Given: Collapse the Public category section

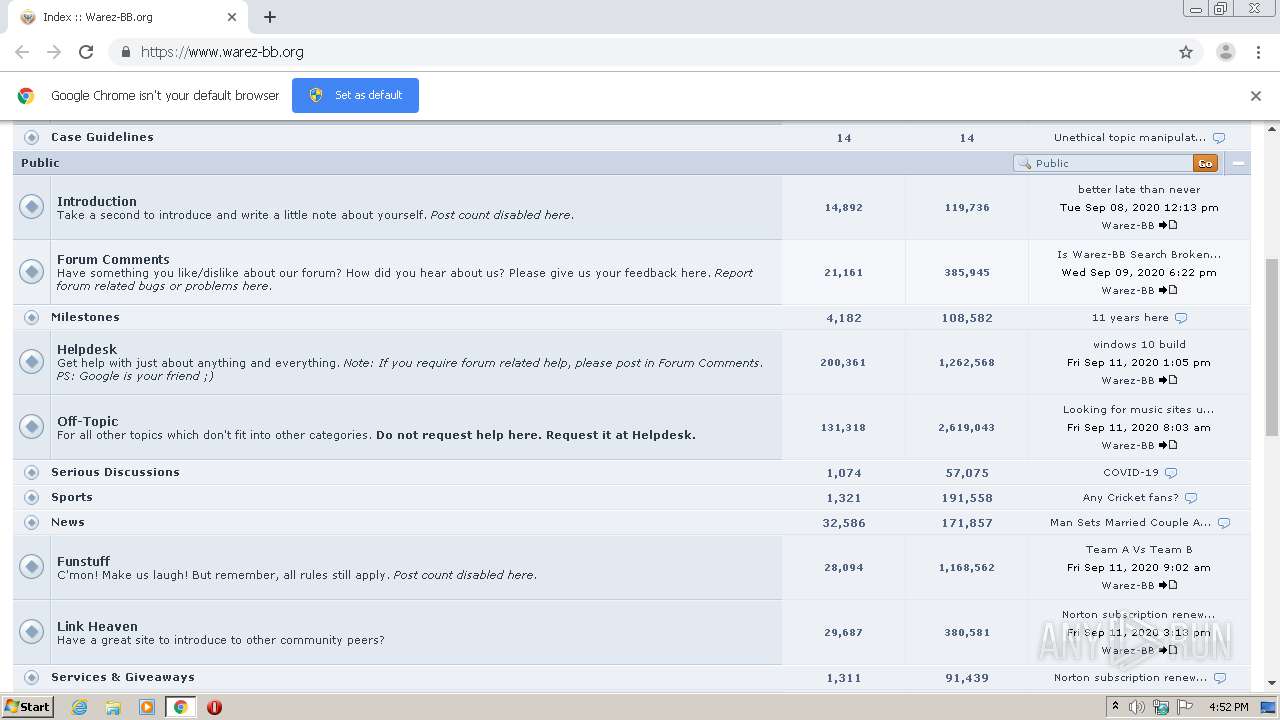Looking at the screenshot, I should (x=1239, y=163).
